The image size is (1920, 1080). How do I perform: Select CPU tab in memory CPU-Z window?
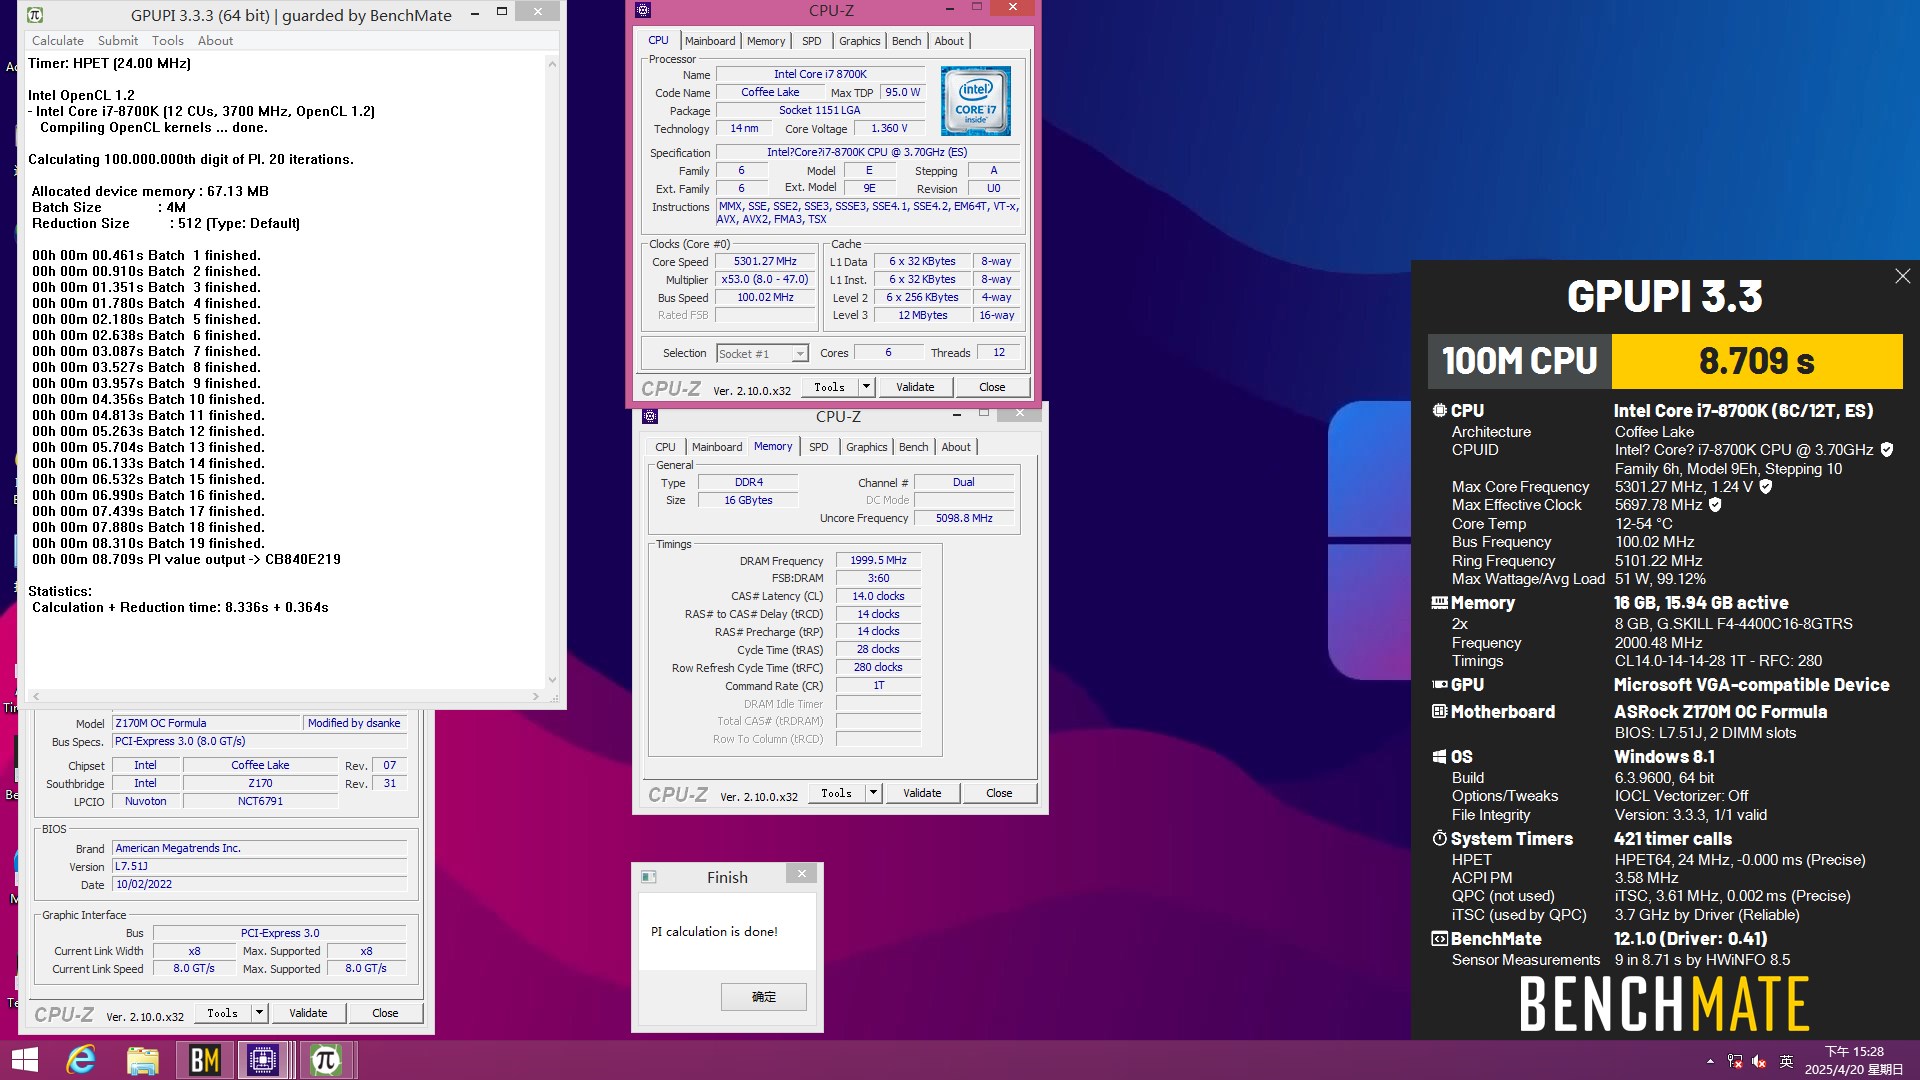click(x=665, y=447)
